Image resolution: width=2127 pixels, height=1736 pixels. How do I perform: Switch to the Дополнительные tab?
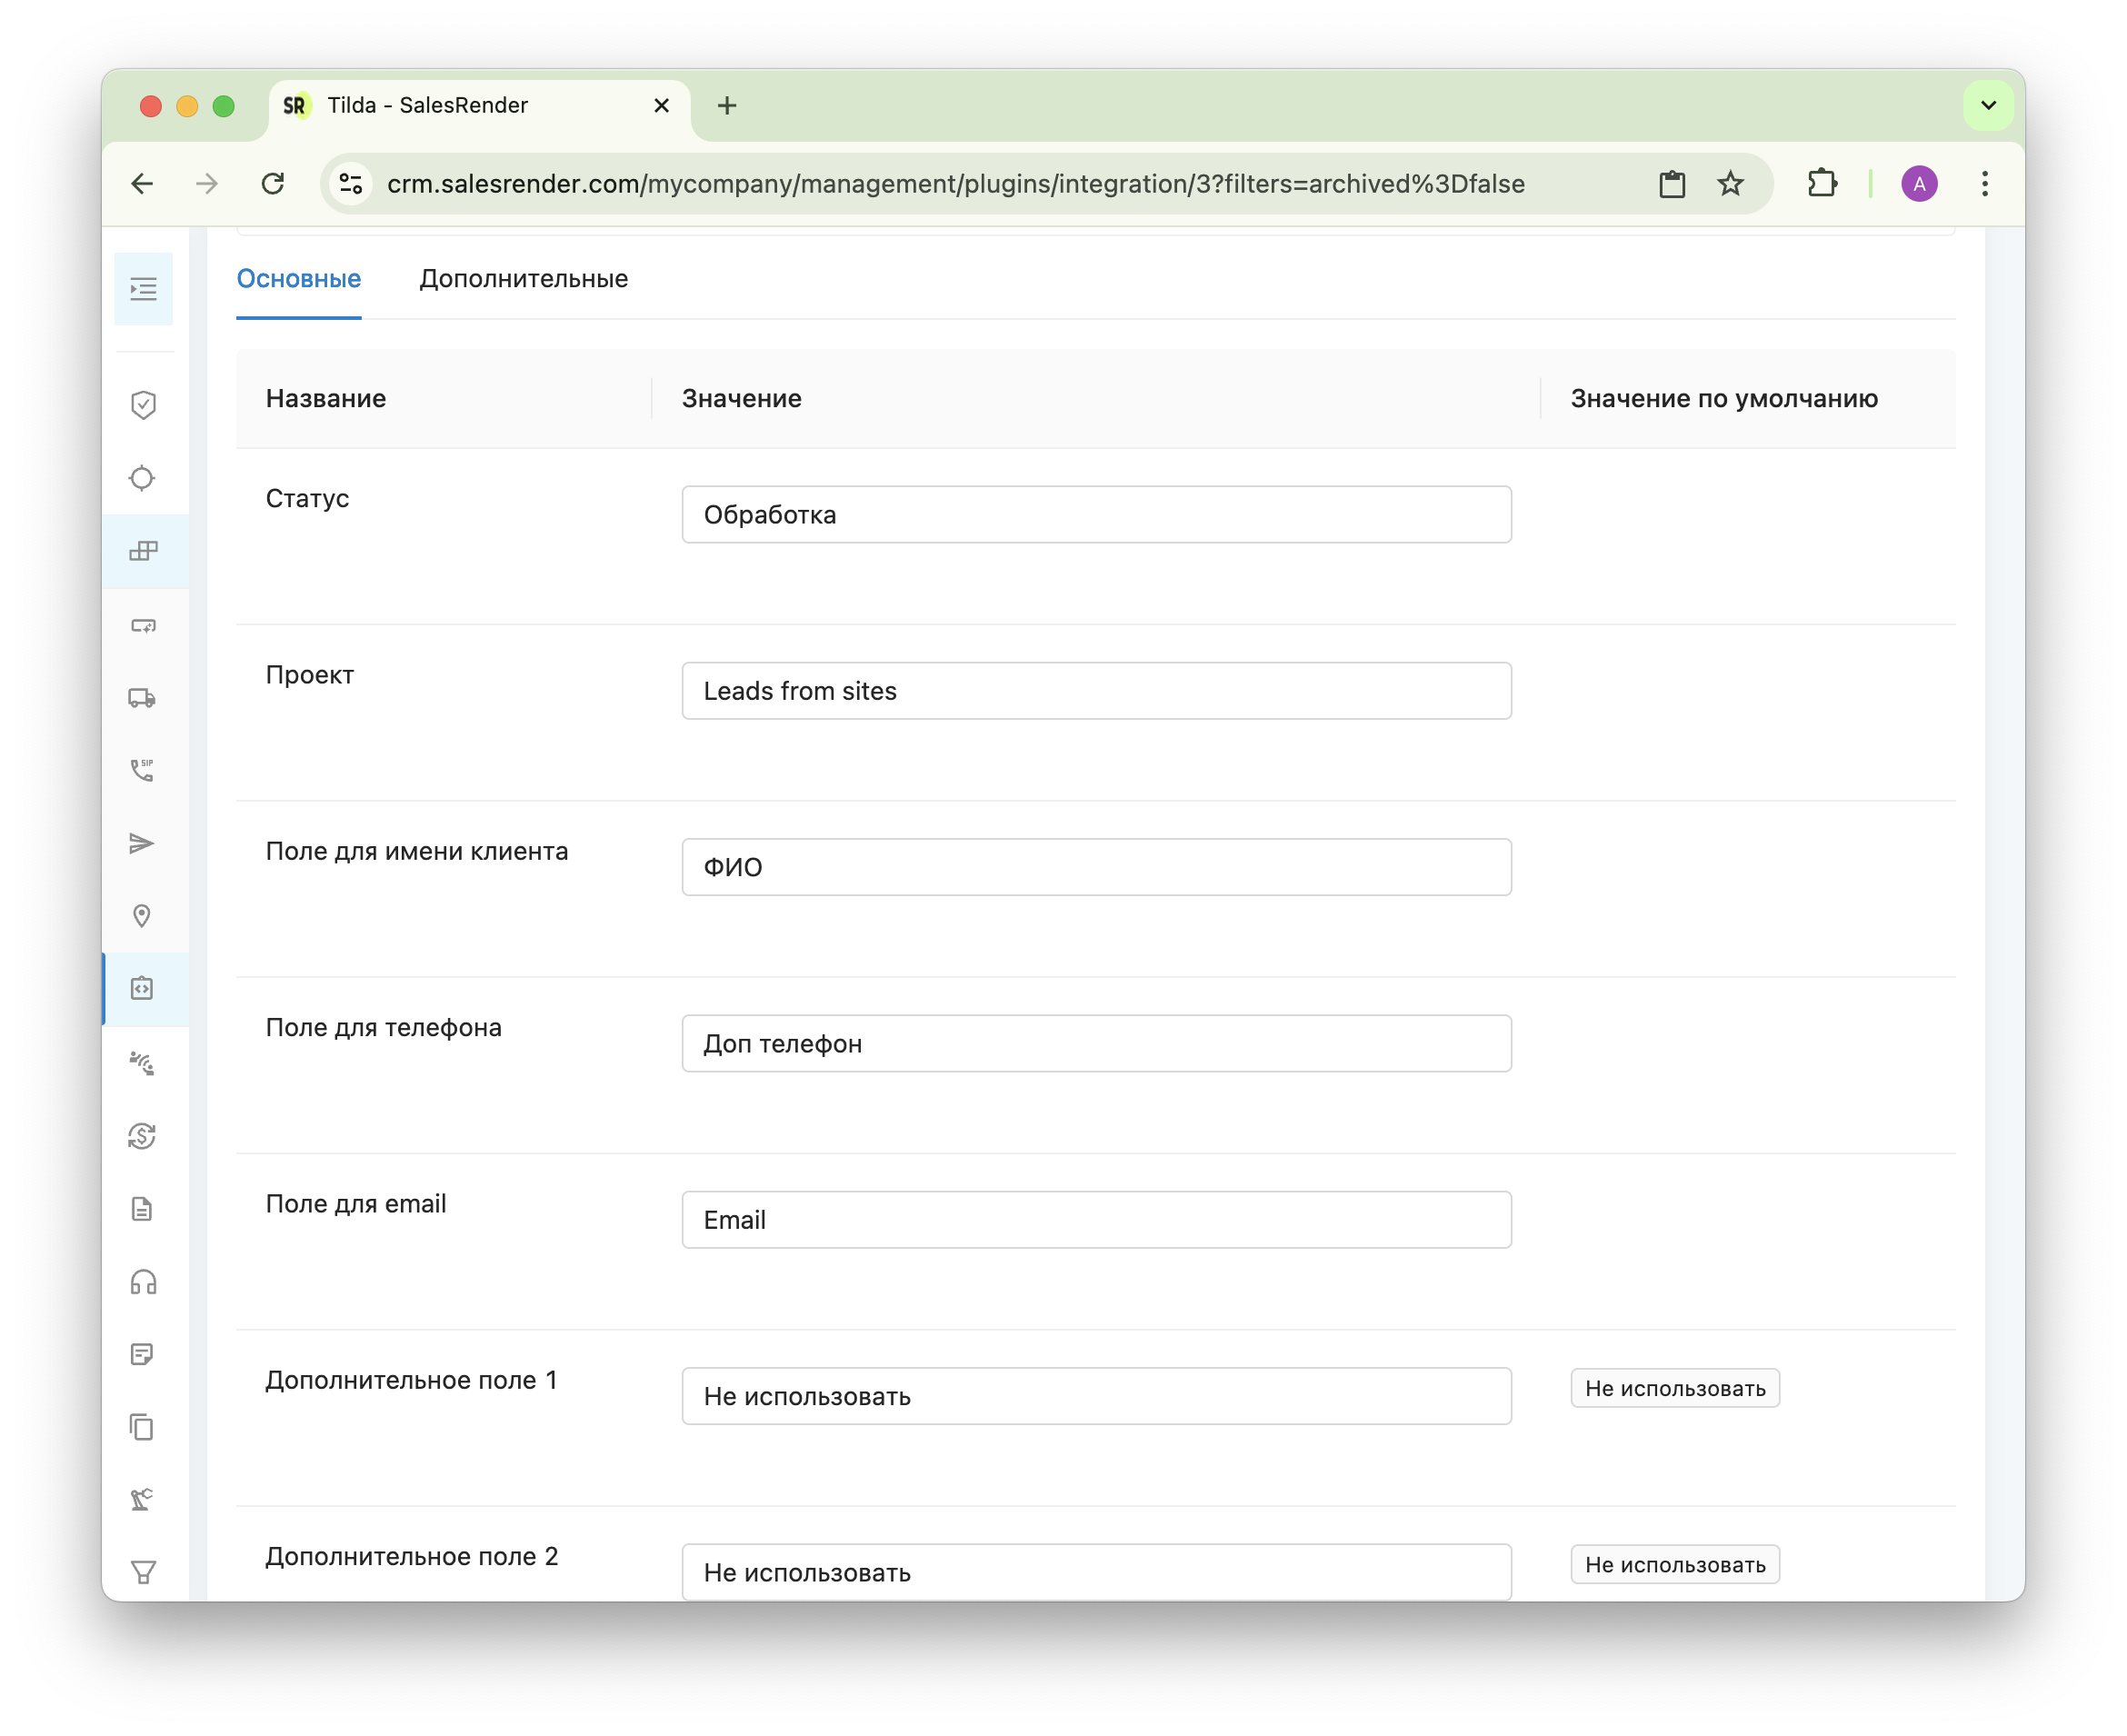pos(523,279)
